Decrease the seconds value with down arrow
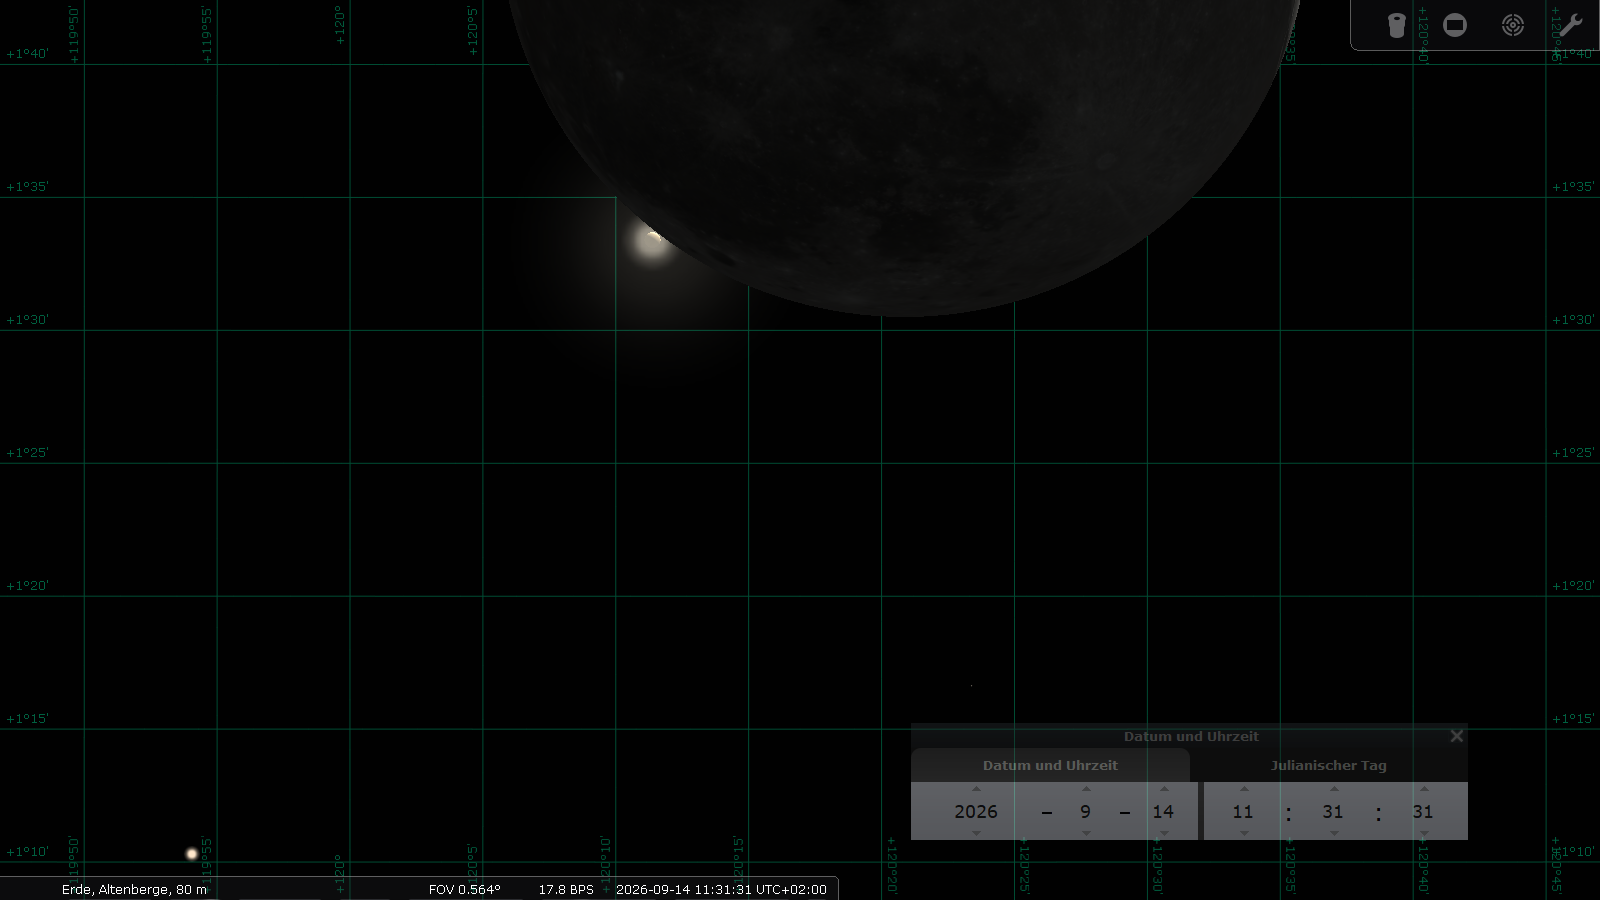 pos(1423,833)
